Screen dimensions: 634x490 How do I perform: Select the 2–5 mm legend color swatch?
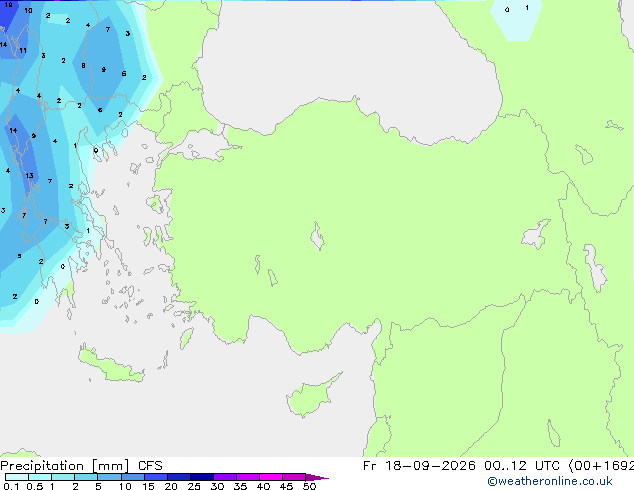coord(86,477)
